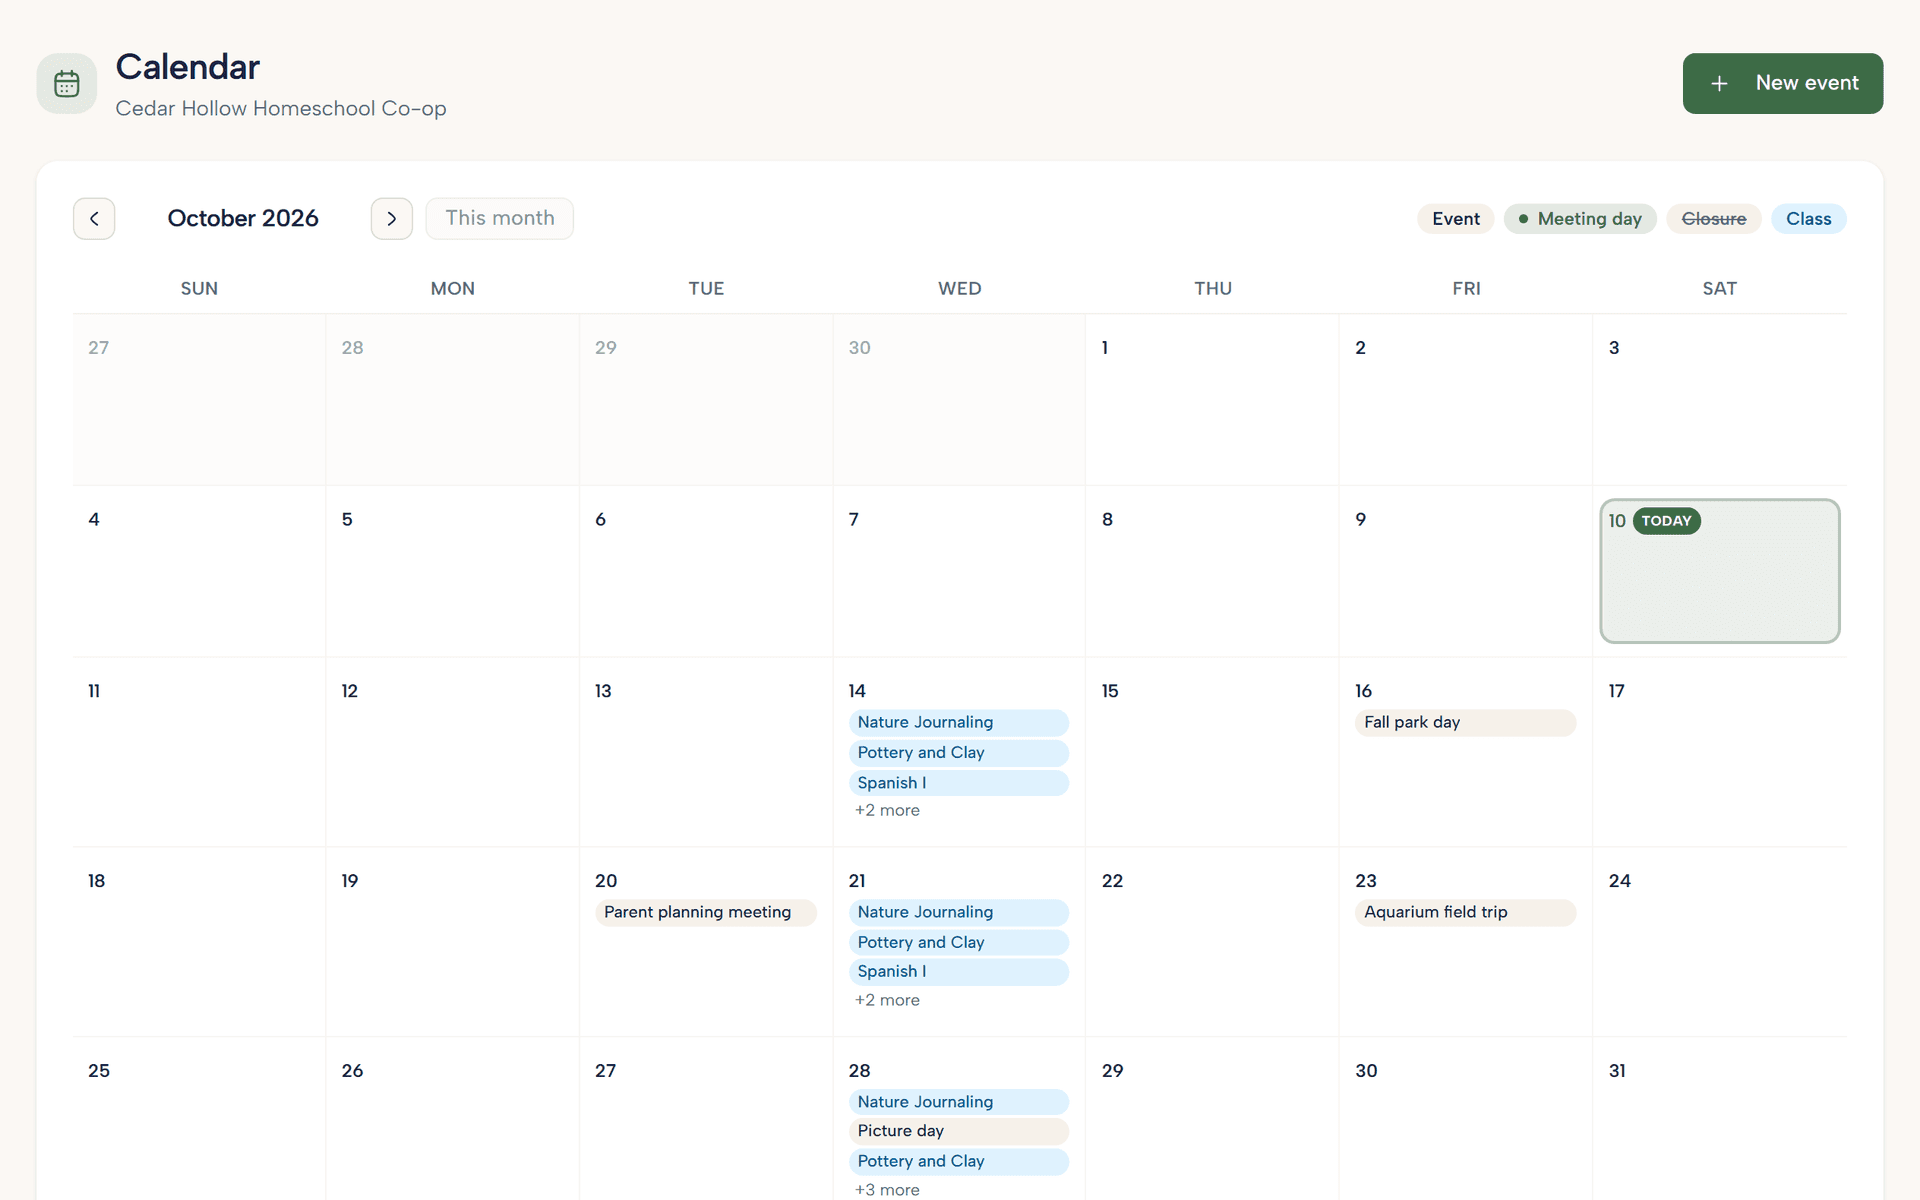The height and width of the screenshot is (1200, 1920).
Task: Open the Aquarium field trip event
Action: coord(1465,912)
